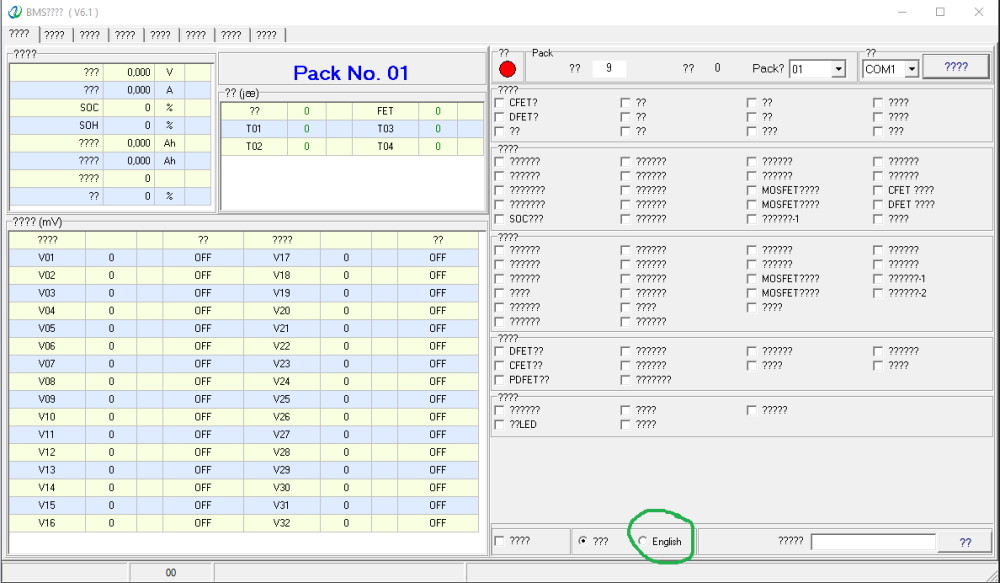The image size is (1000, 583).
Task: Click the T01 temperature label
Action: 254,129
